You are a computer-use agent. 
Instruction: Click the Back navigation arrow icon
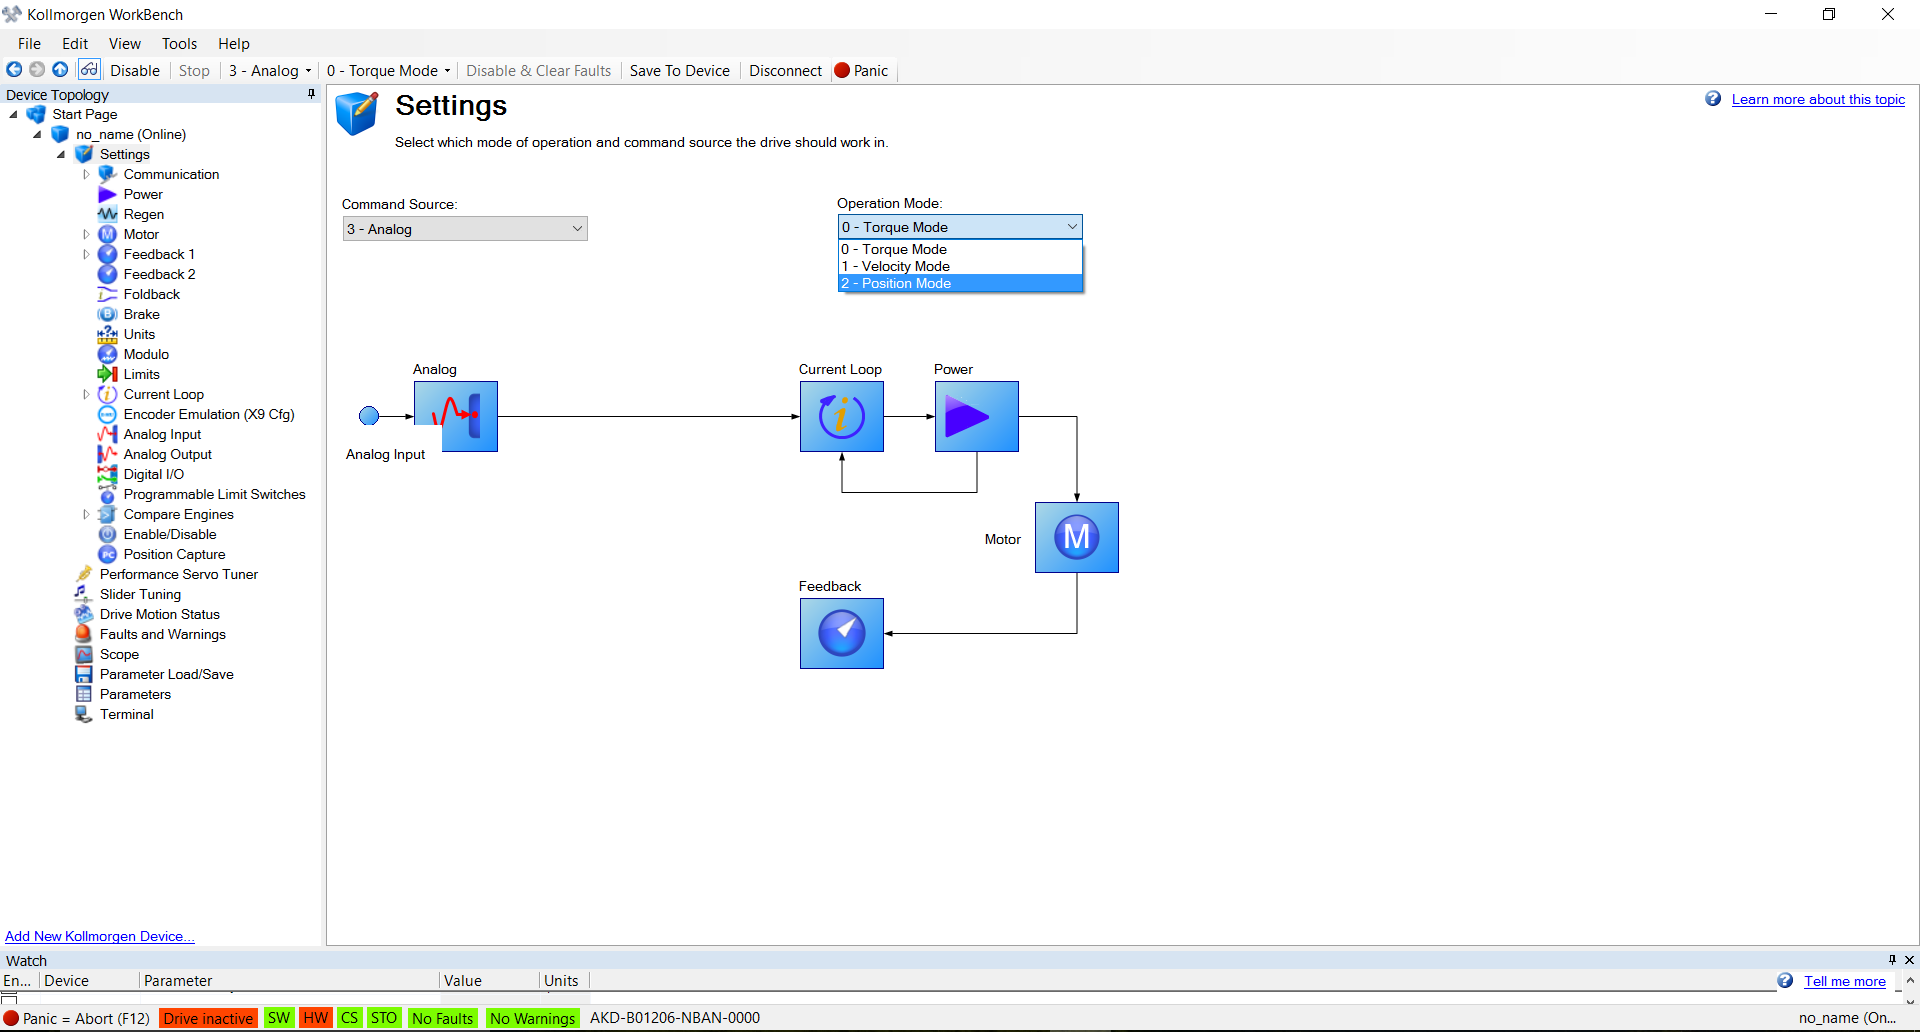pos(14,70)
